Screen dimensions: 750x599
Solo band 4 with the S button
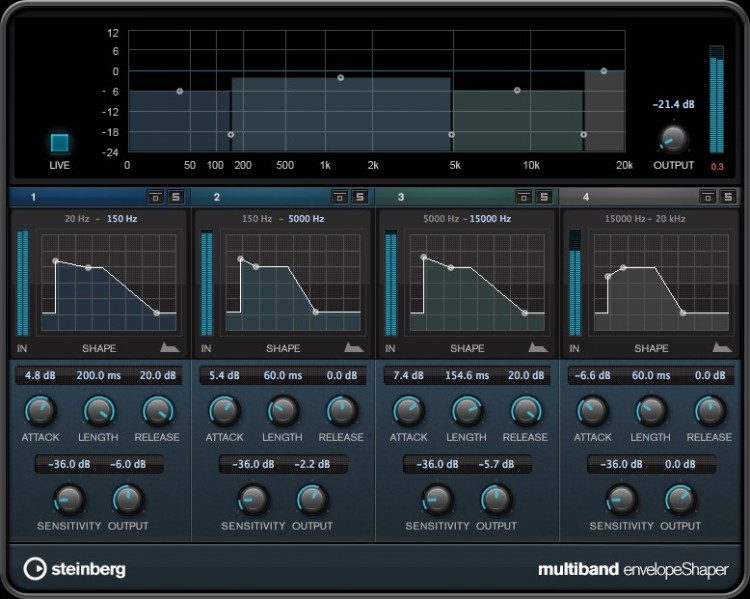click(x=728, y=197)
